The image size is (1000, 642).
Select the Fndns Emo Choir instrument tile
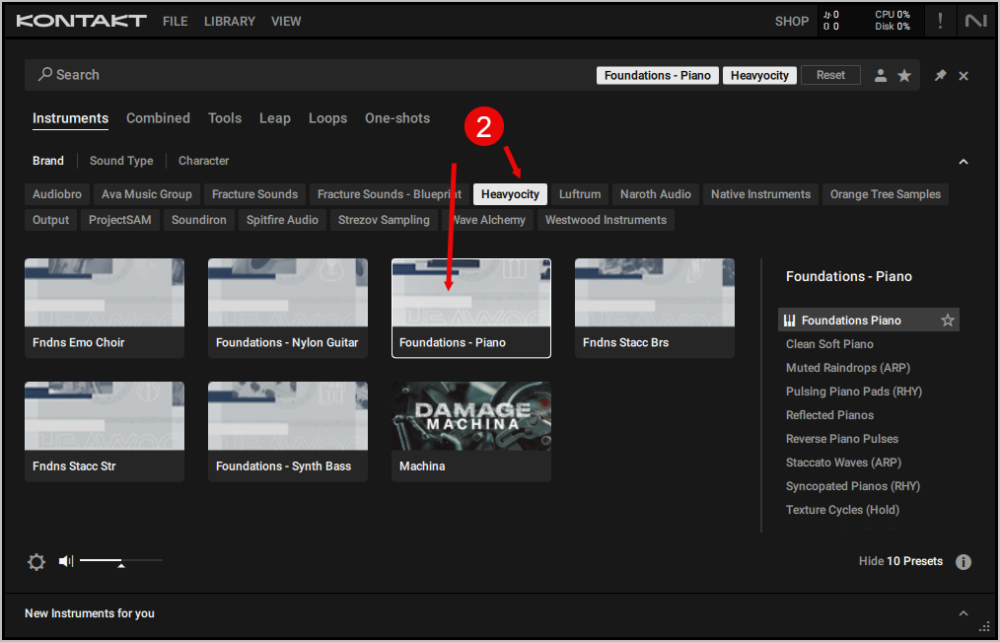[x=105, y=308]
